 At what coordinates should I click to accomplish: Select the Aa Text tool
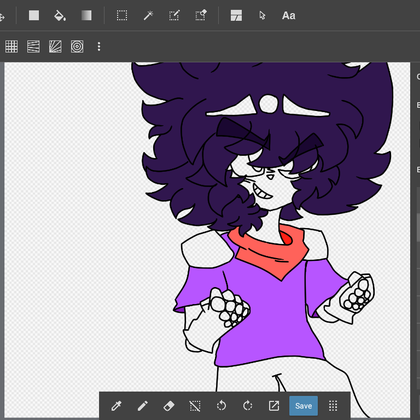tap(288, 16)
